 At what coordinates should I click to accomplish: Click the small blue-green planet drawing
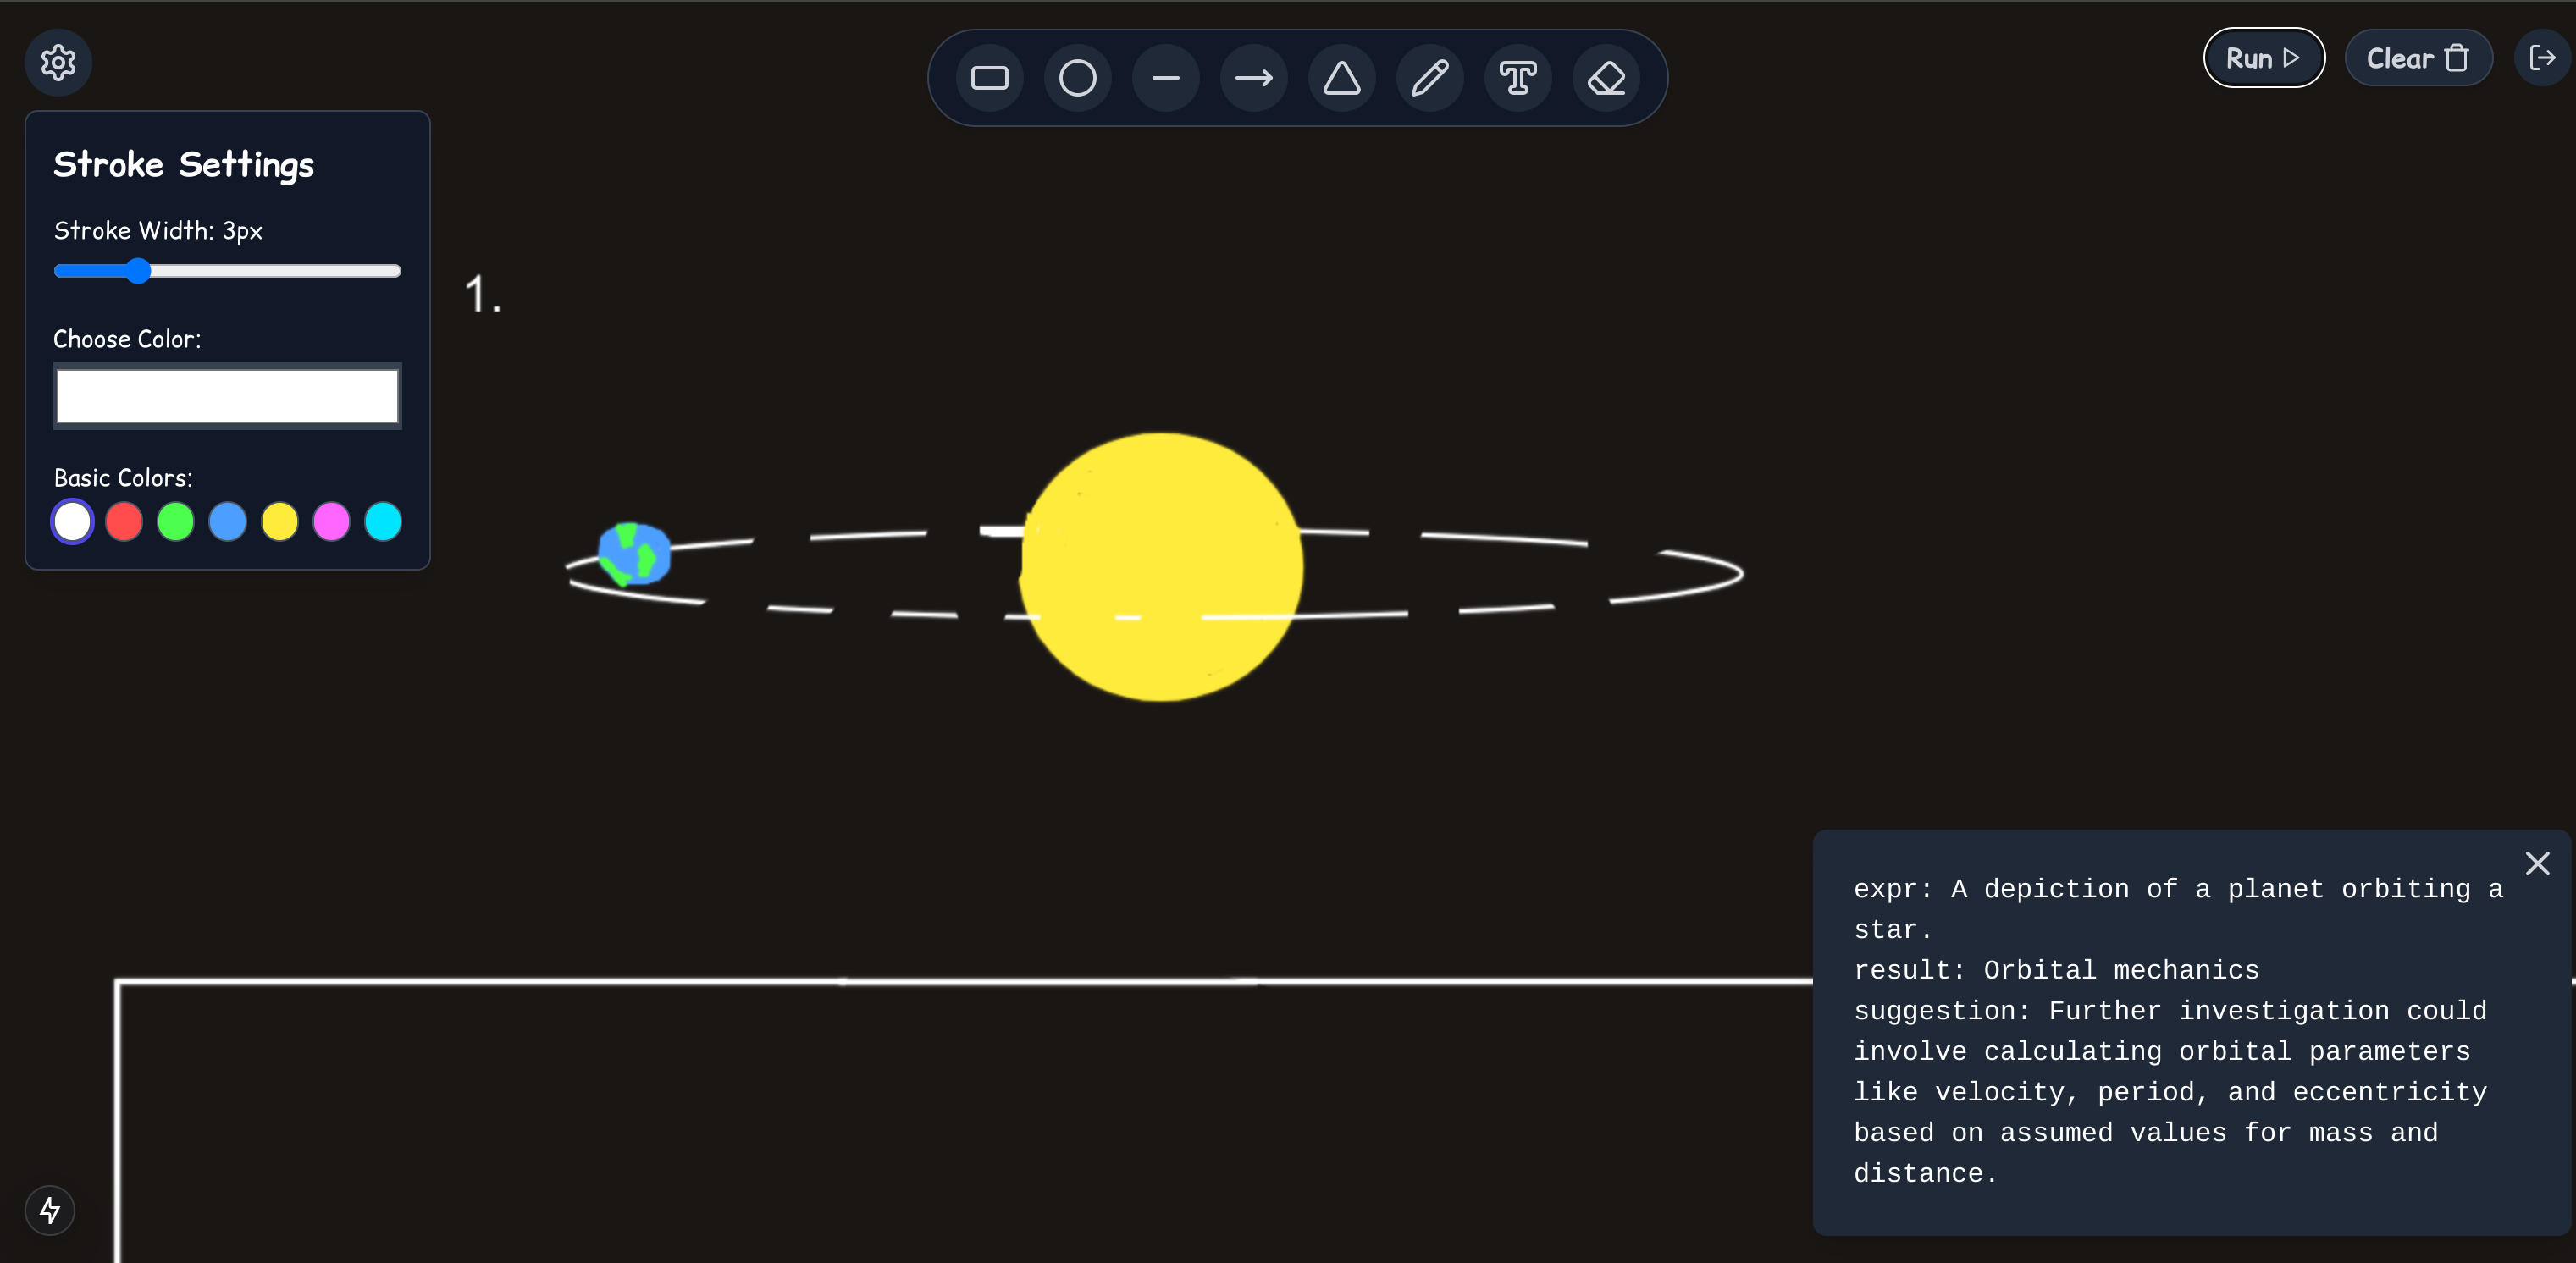[x=634, y=553]
